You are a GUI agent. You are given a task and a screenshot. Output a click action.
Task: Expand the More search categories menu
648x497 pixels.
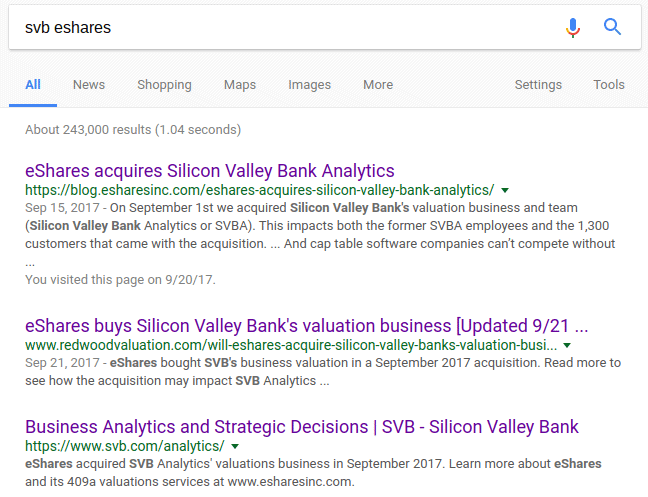pos(378,85)
